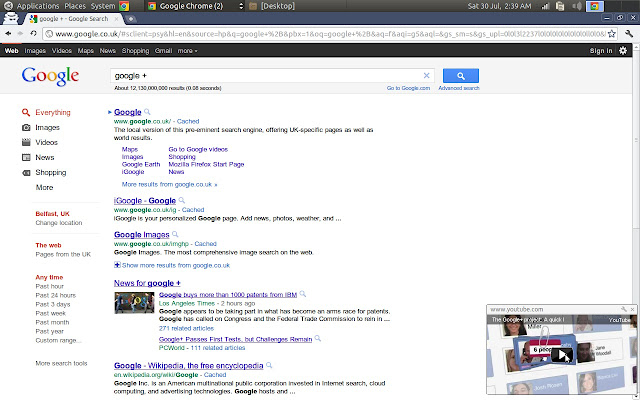This screenshot has height=400, width=640.
Task: Select Videos in top Google bar
Action: click(62, 51)
